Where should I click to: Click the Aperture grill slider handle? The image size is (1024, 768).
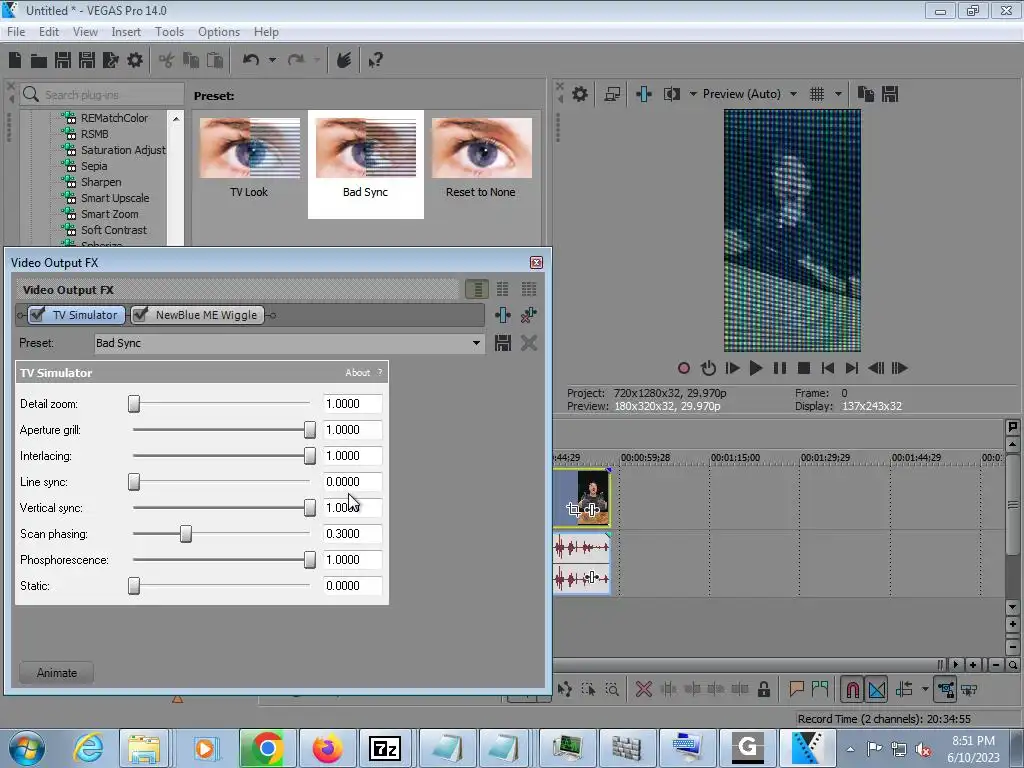(x=310, y=430)
